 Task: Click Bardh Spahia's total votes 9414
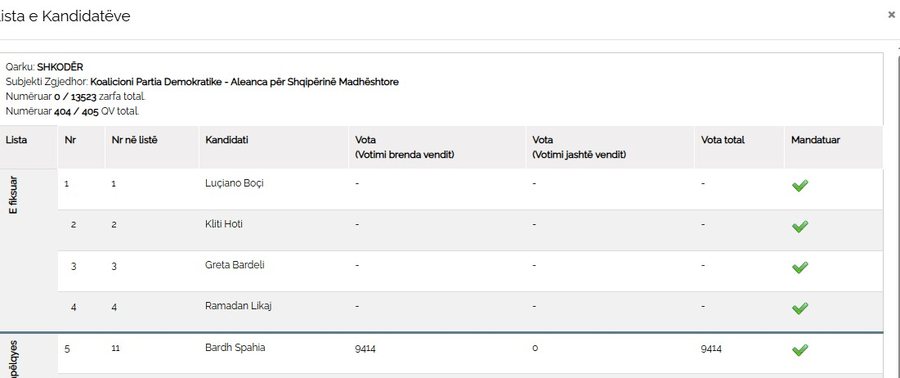711,349
